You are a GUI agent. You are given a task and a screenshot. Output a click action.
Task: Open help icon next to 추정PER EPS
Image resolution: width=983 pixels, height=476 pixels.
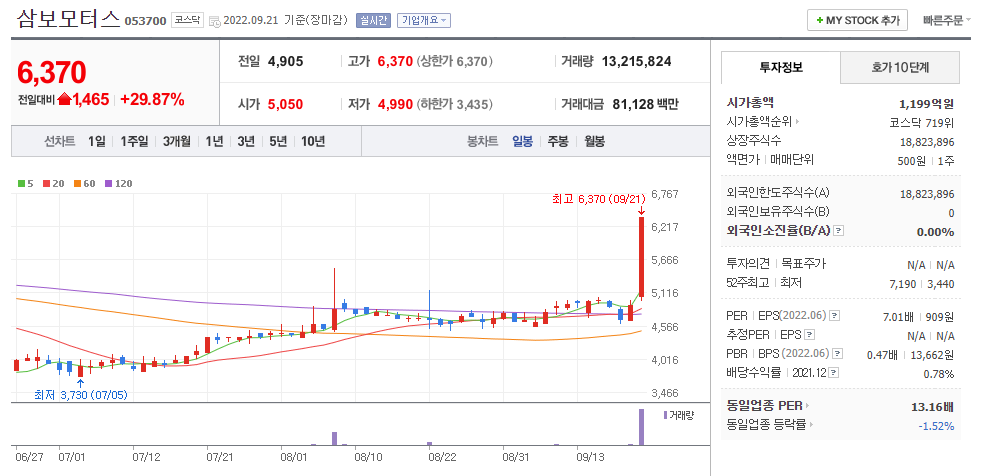click(809, 335)
